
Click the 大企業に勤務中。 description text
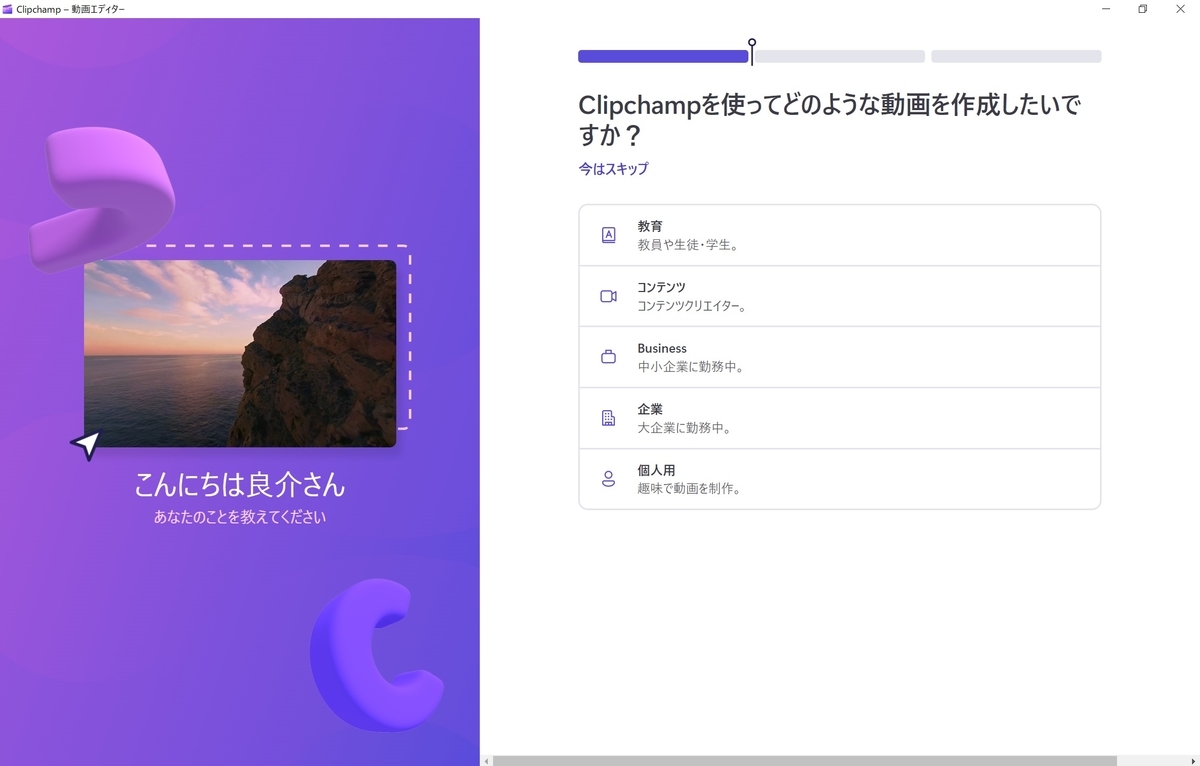(x=685, y=428)
